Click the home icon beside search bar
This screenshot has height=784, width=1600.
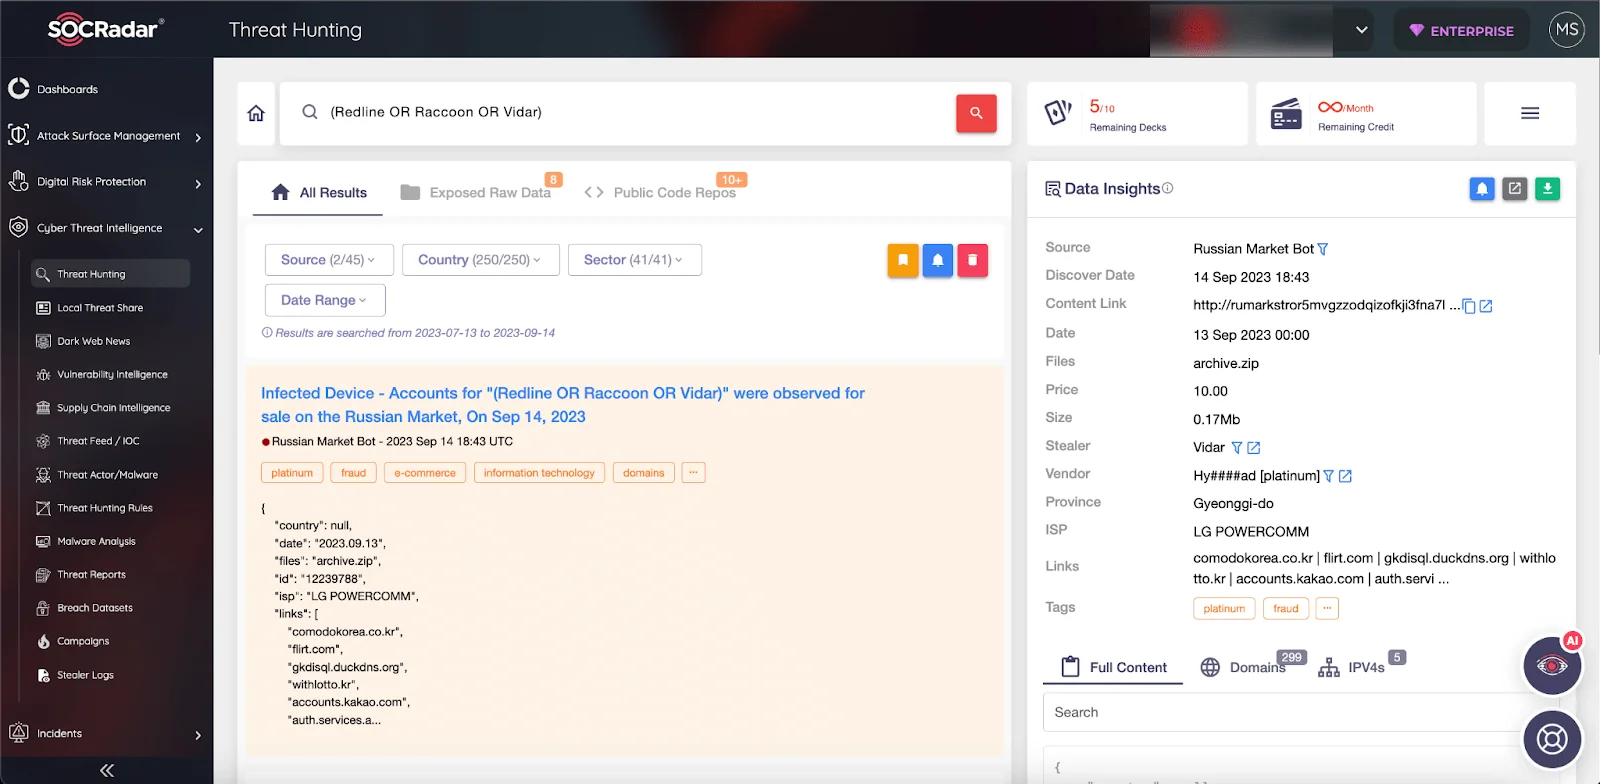[x=256, y=113]
